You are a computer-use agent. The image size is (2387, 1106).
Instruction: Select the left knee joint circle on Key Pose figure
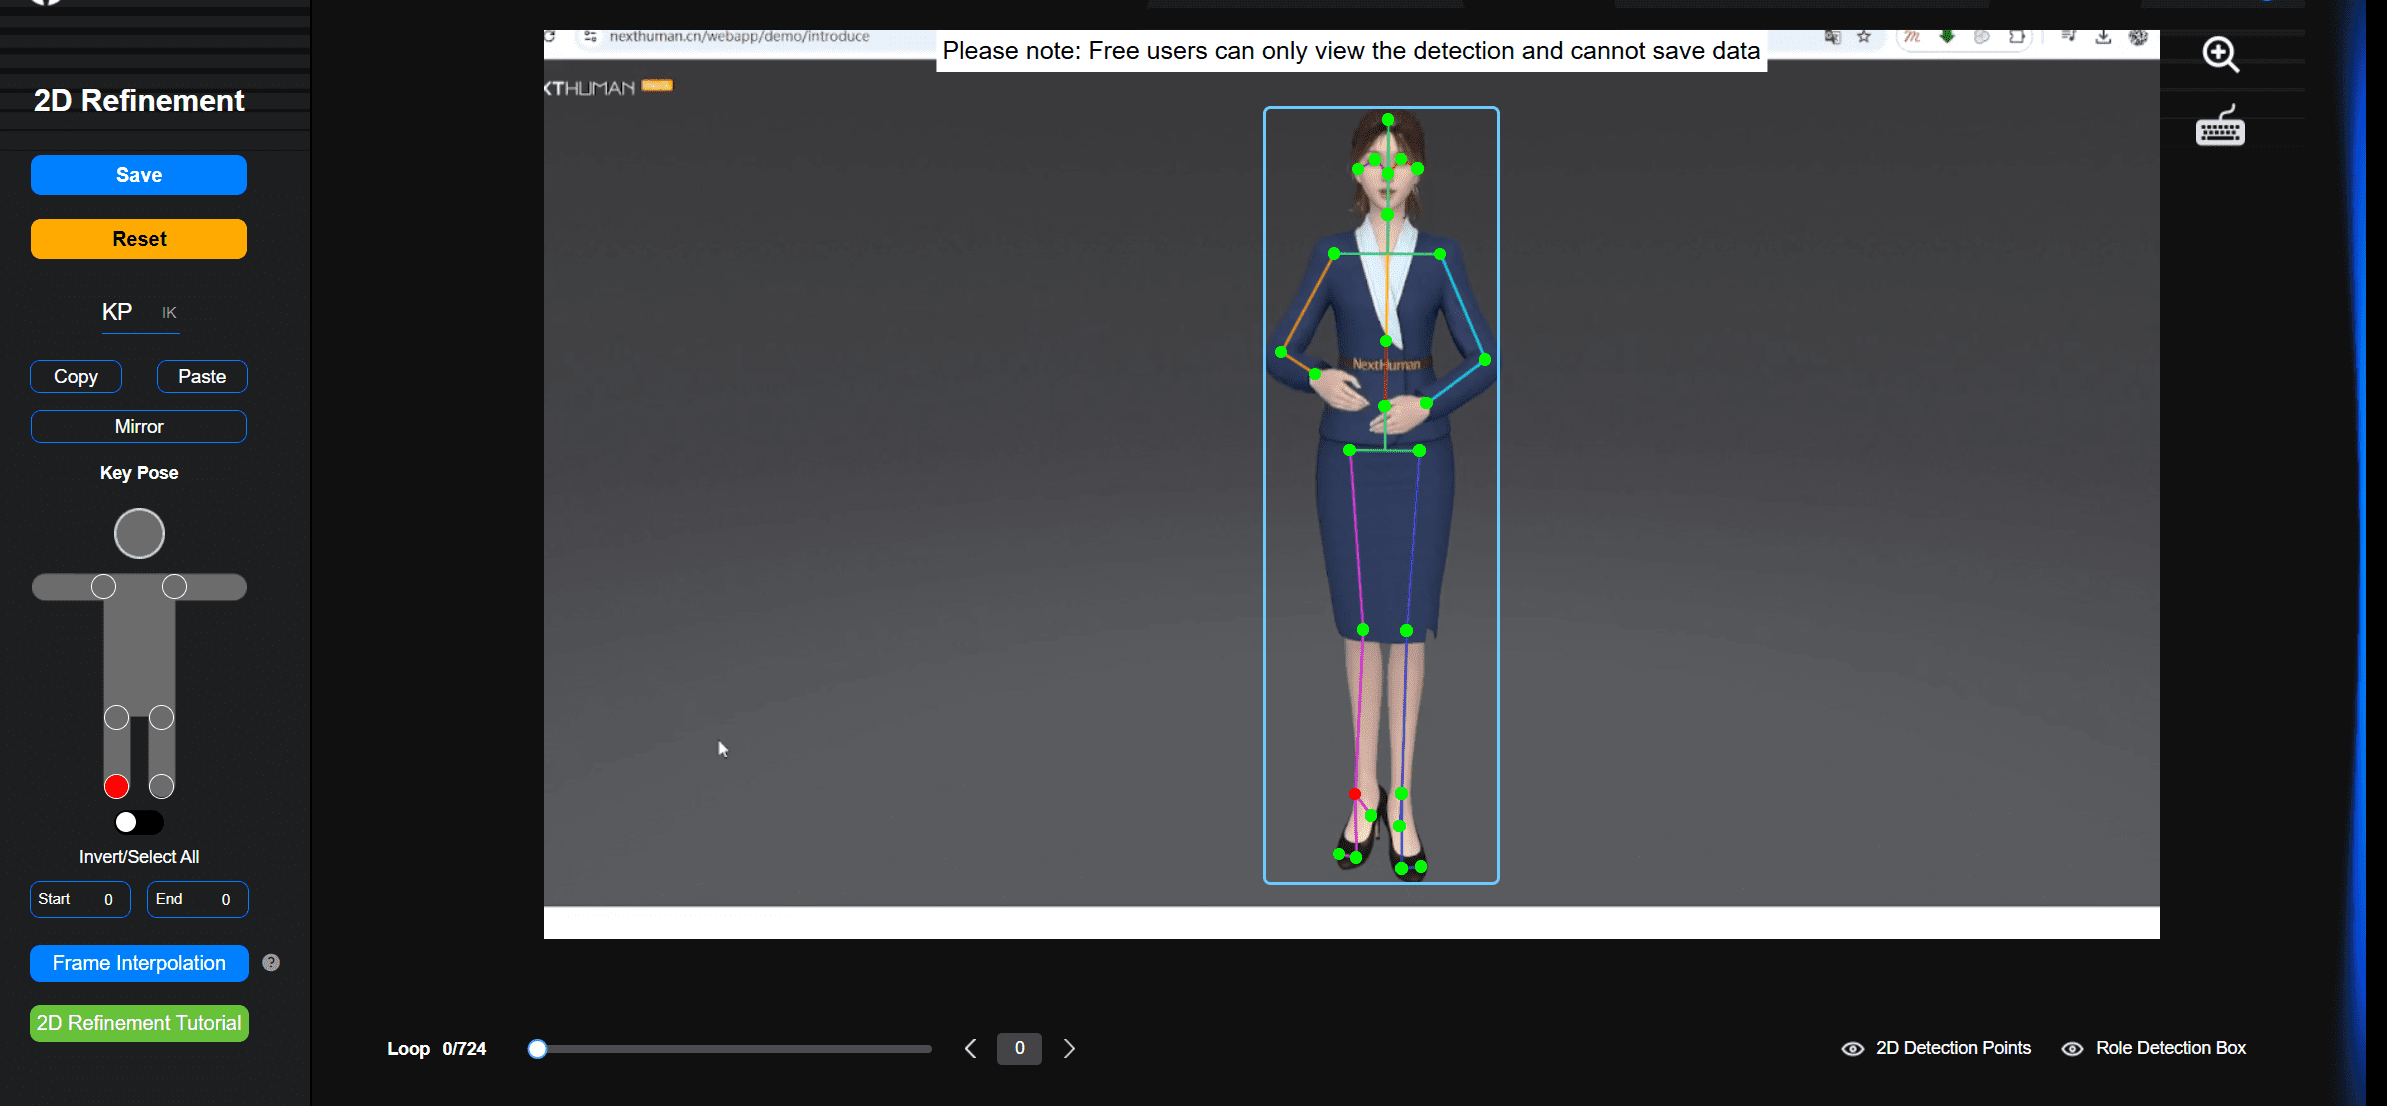coord(116,717)
